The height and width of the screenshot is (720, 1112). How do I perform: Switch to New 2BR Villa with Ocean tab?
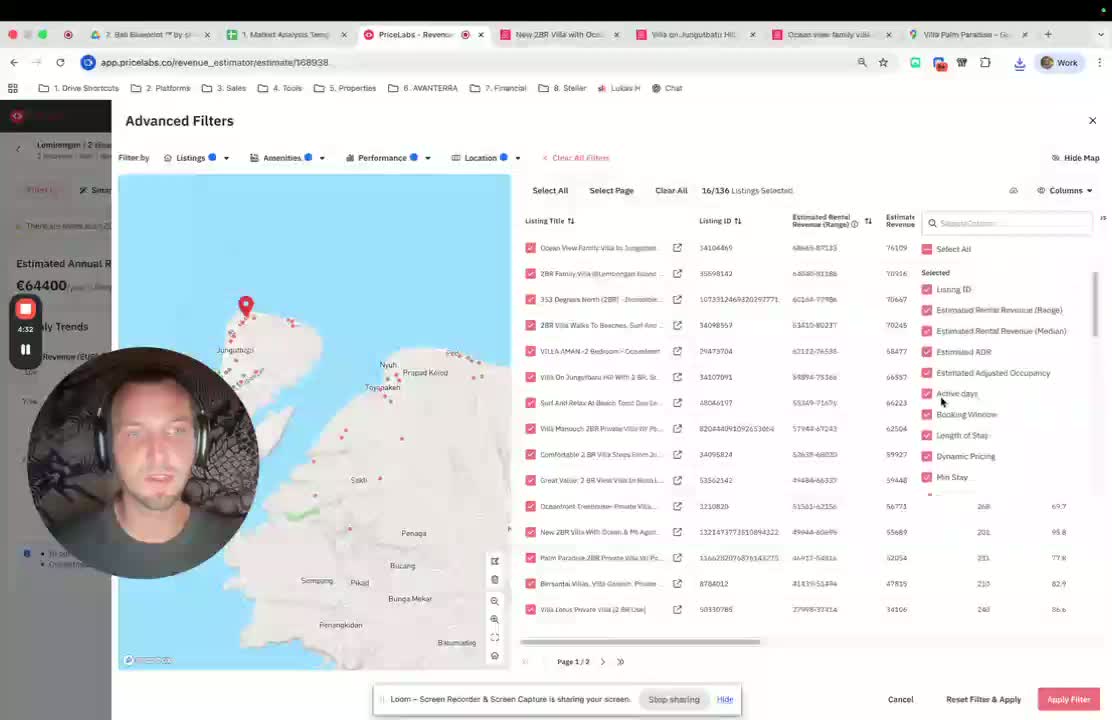pos(558,34)
